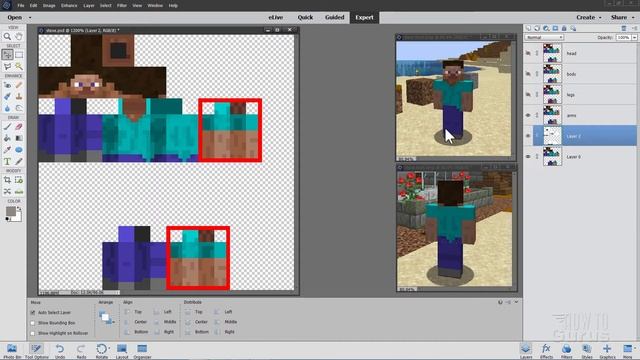640x360 pixels.
Task: Open the Organizer
Action: [x=142, y=351]
